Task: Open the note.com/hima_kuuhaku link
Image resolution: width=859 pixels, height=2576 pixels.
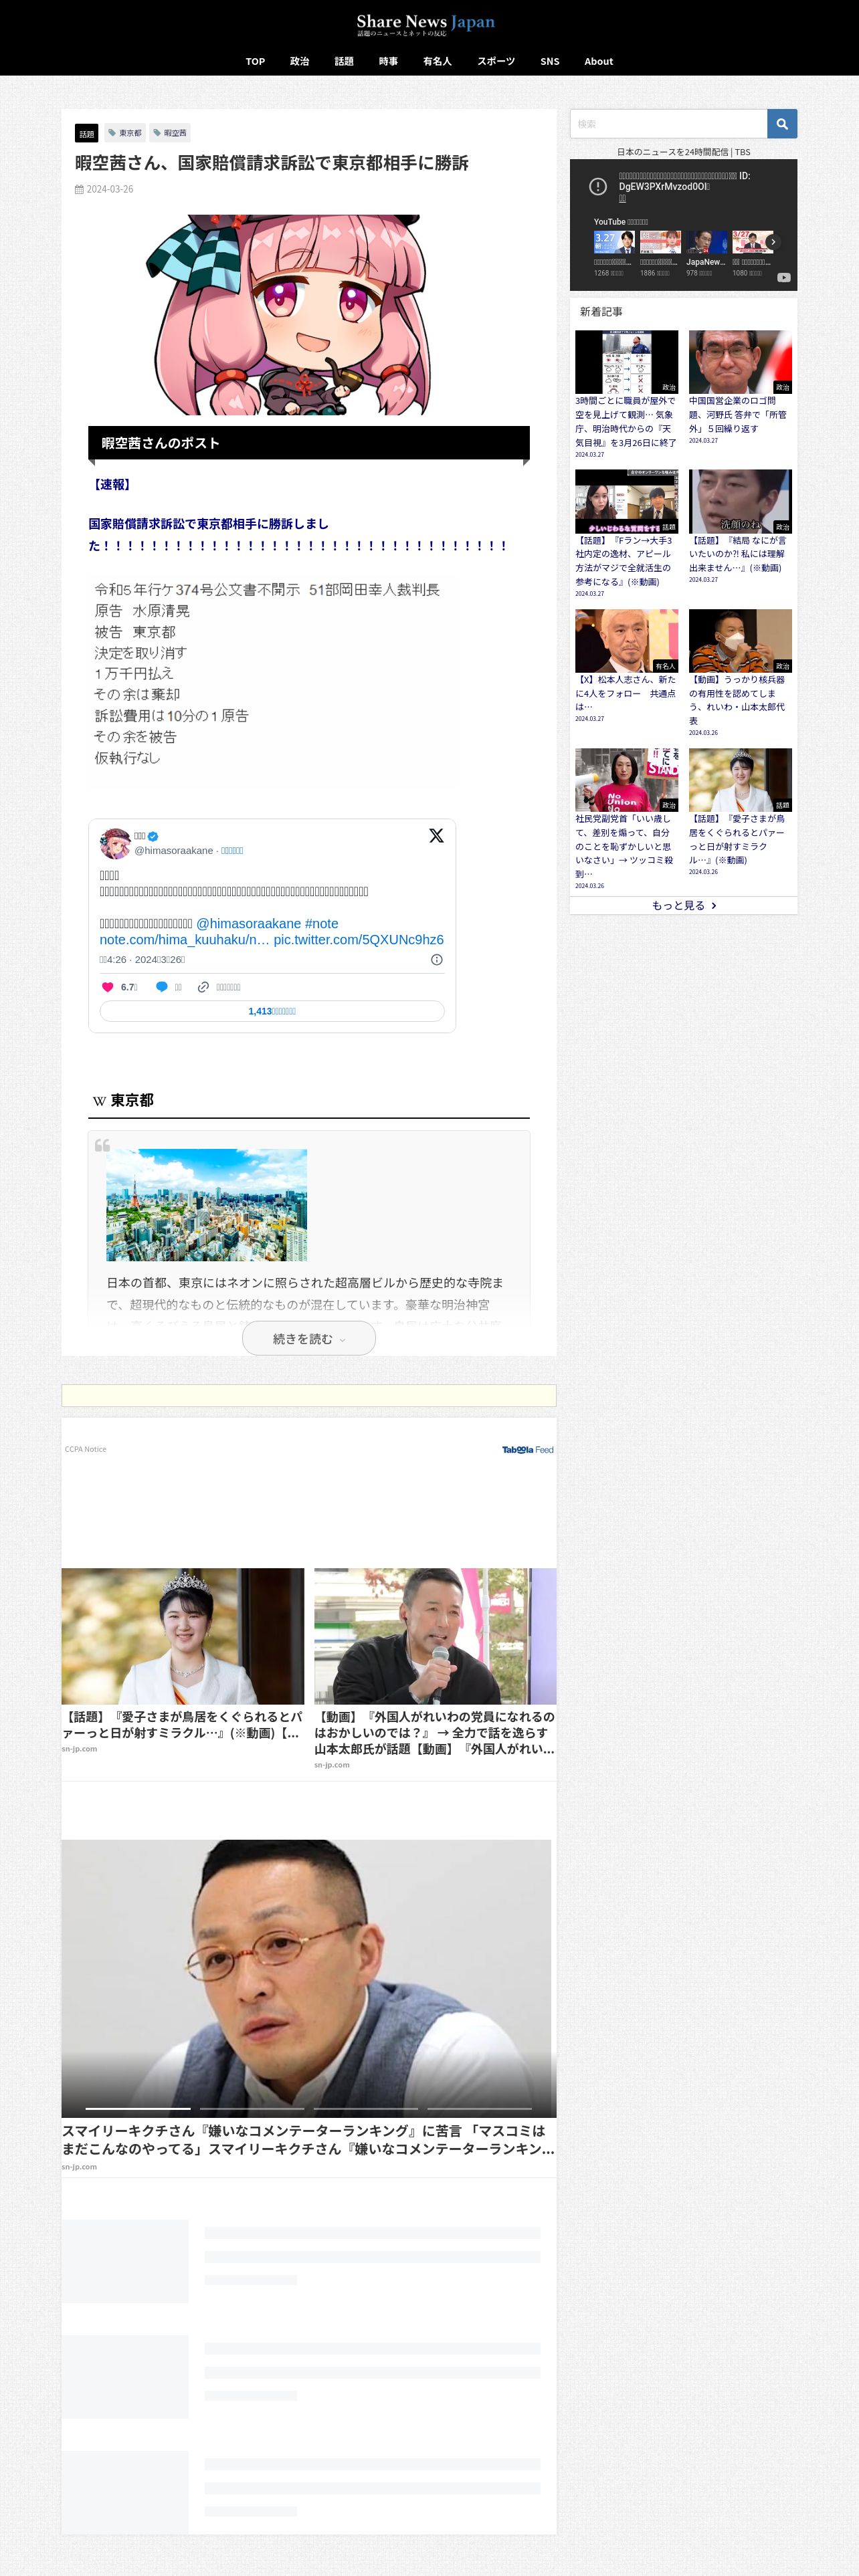Action: tap(184, 940)
